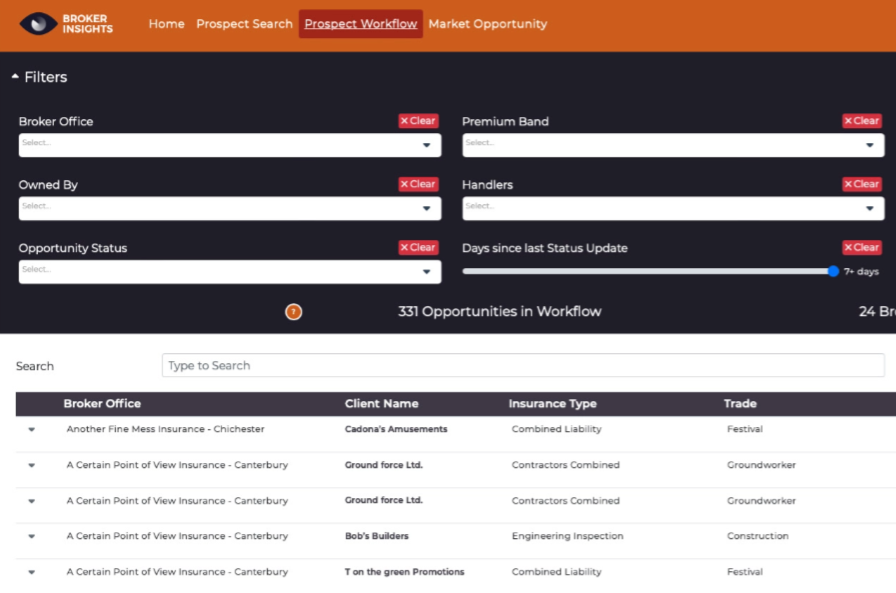
Task: Collapse the Filters section
Action: (39, 77)
